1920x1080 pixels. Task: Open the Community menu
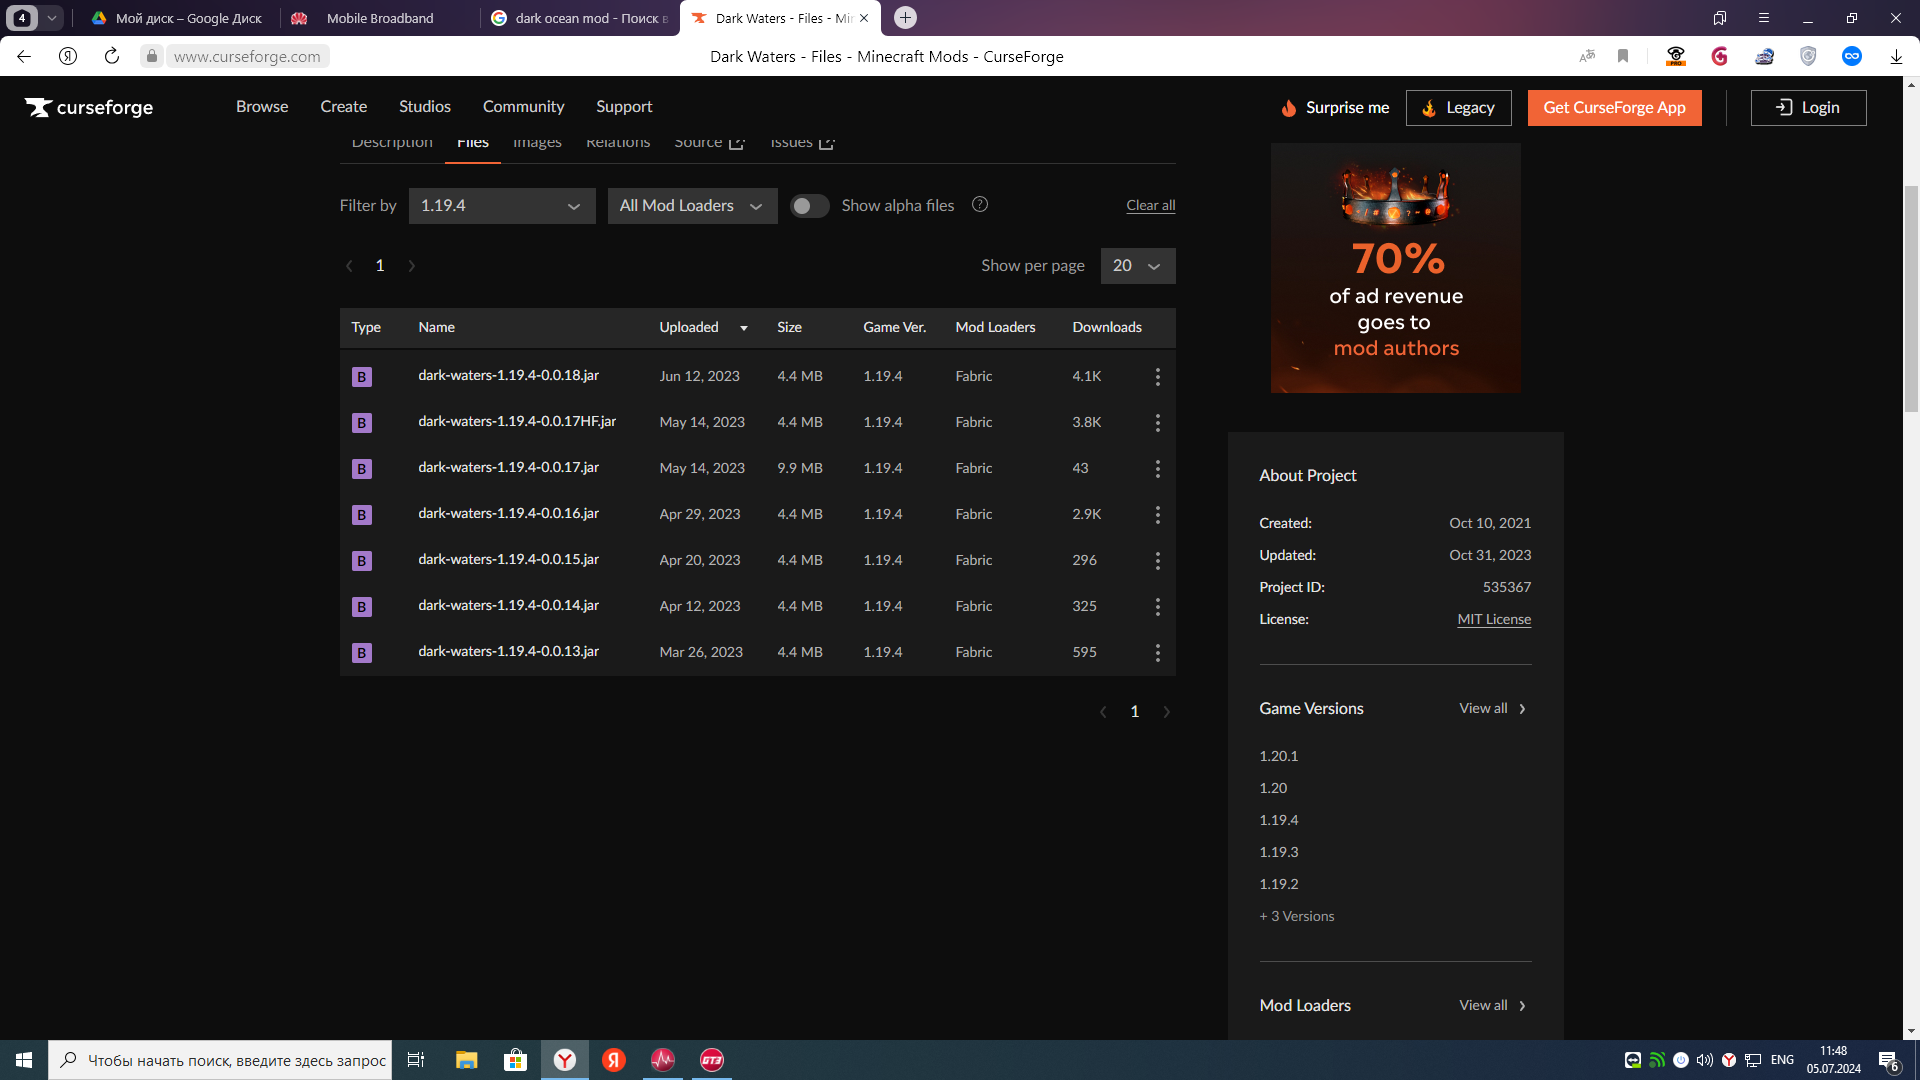(x=524, y=107)
